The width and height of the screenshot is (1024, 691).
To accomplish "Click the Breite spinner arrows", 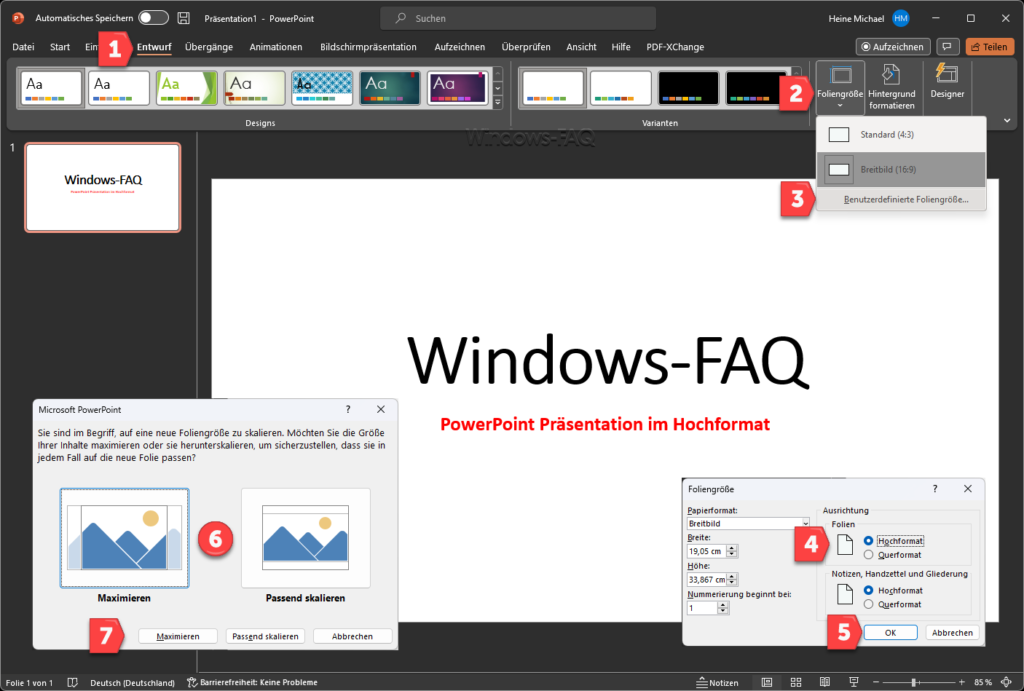I will (x=732, y=551).
